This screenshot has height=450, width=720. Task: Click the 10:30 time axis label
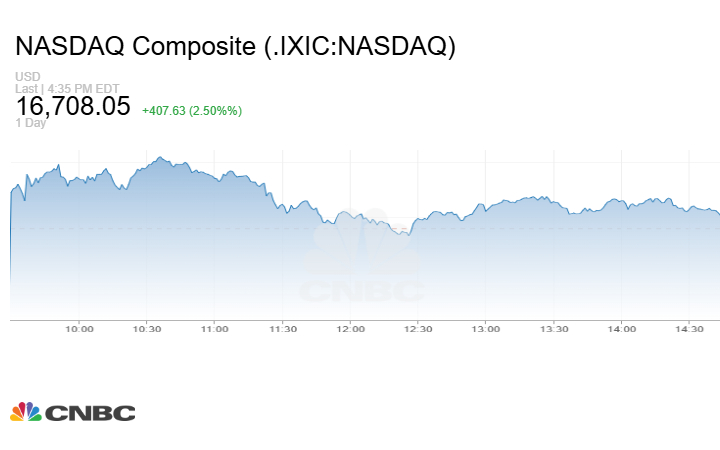coord(147,329)
